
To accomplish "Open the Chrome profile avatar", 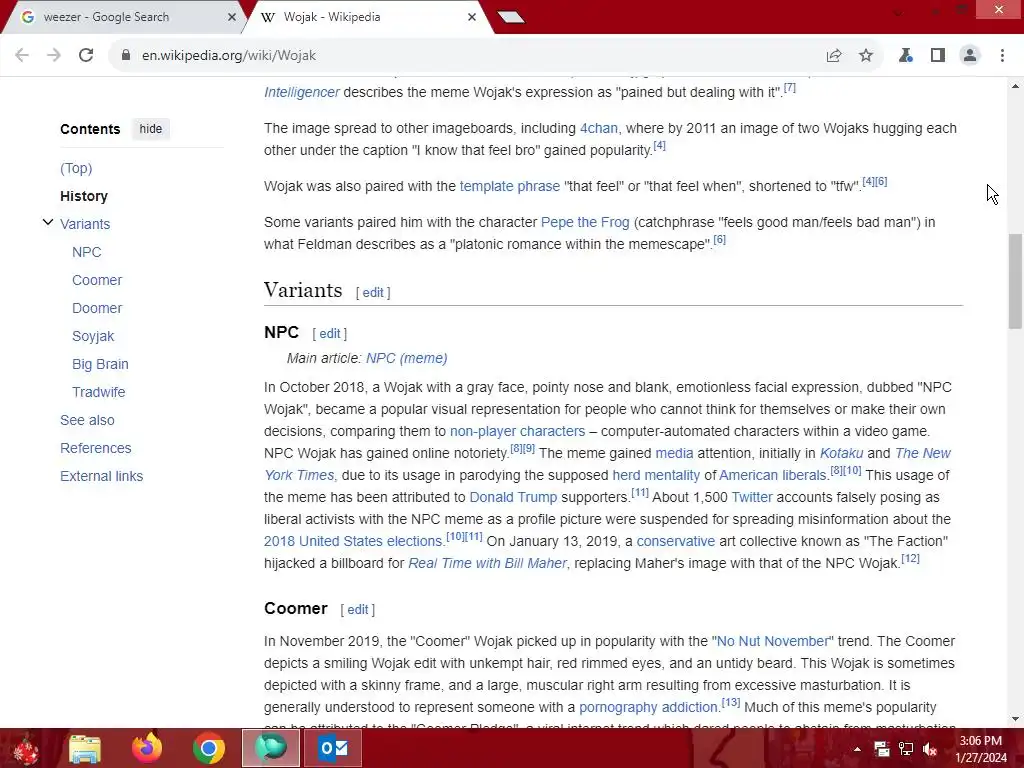I will click(x=970, y=56).
